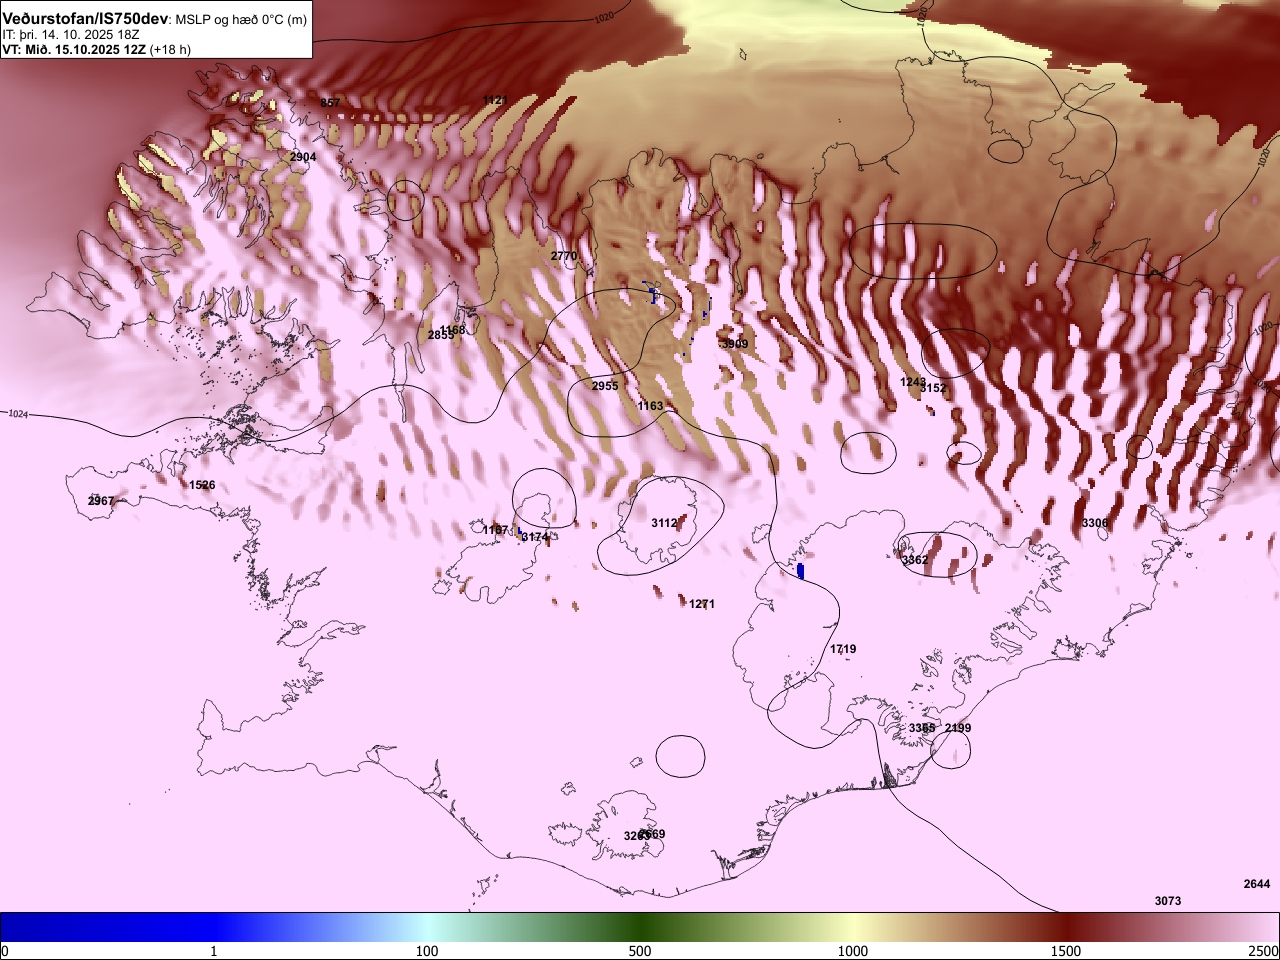Screen dimensions: 1280x960
Task: Click the colorbar tick label '1000'
Action: (x=853, y=950)
